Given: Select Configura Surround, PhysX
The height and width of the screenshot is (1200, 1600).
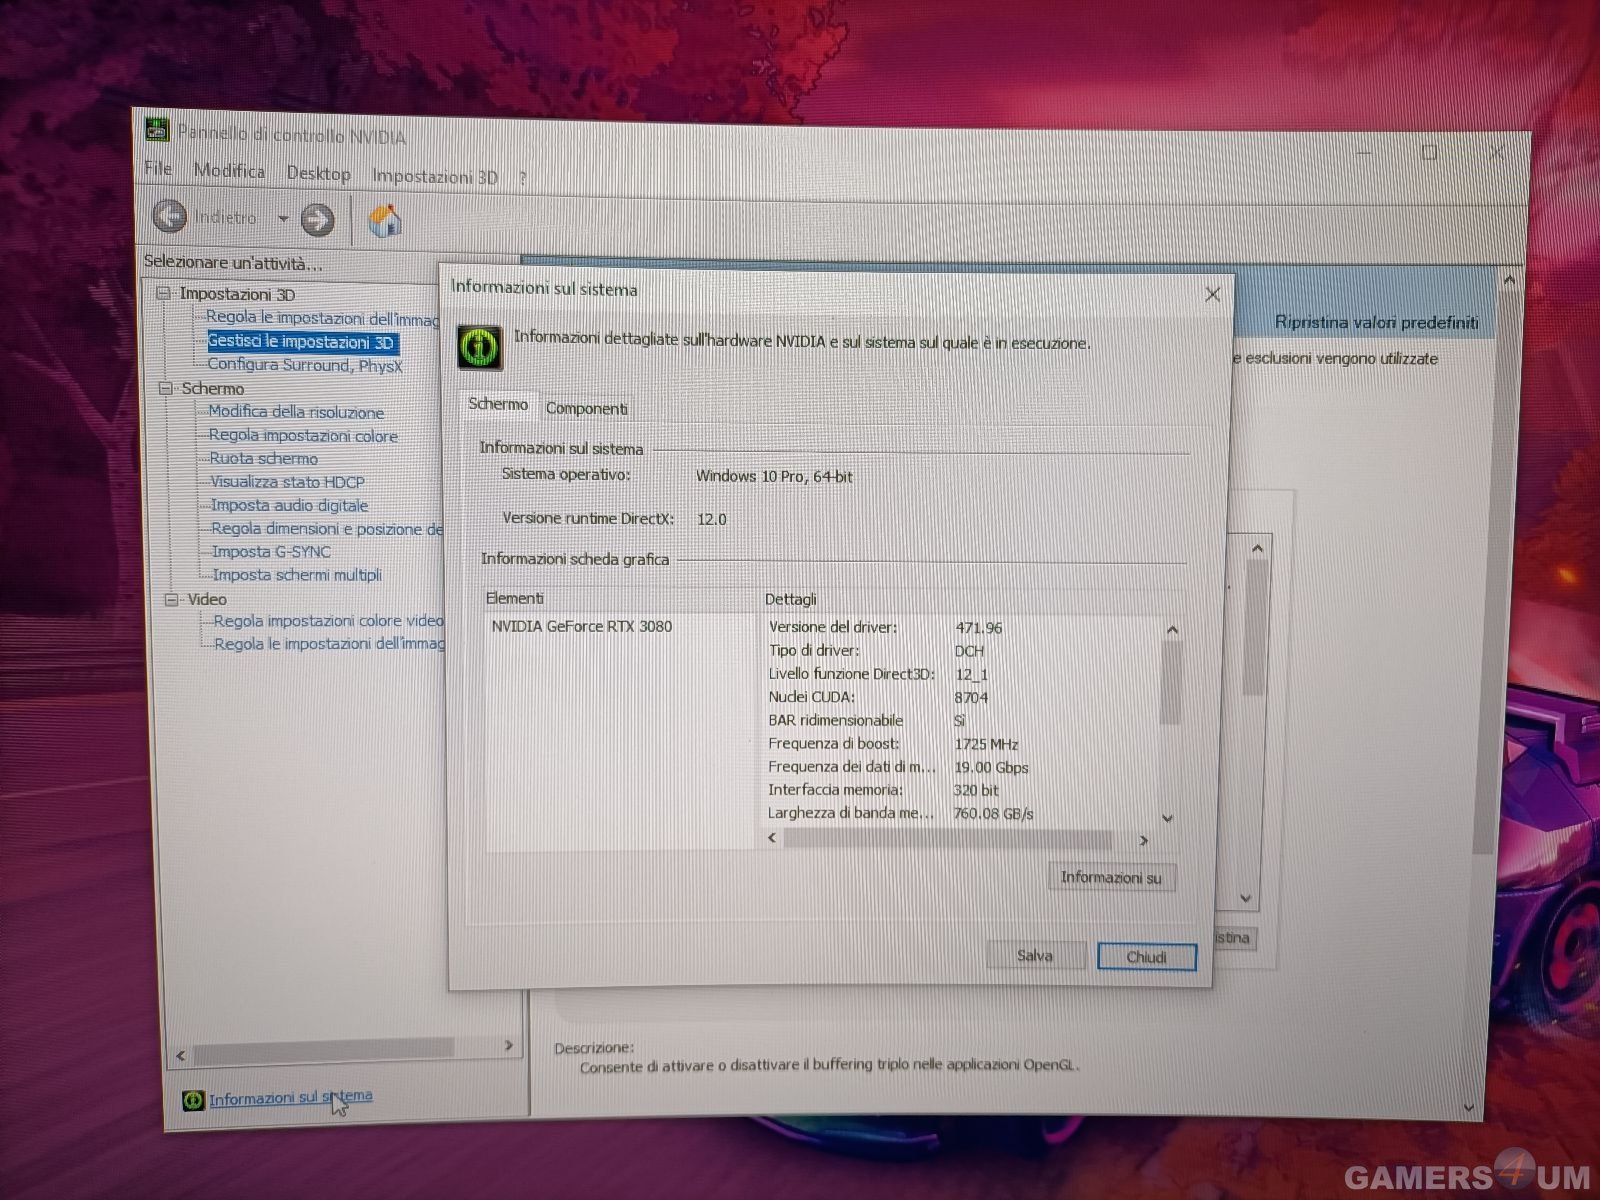Looking at the screenshot, I should pos(305,365).
